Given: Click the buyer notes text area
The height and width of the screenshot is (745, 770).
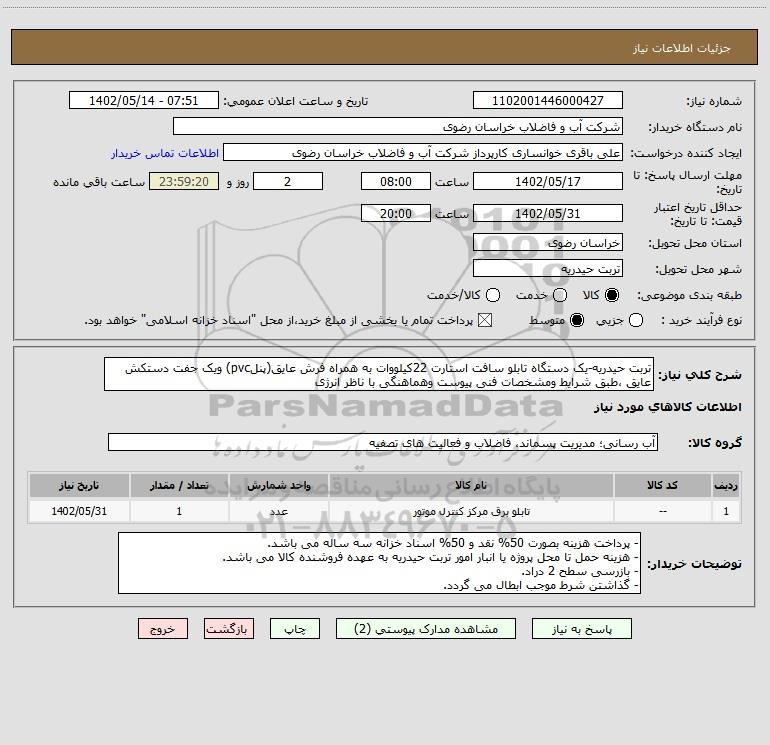Looking at the screenshot, I should click(x=380, y=563).
